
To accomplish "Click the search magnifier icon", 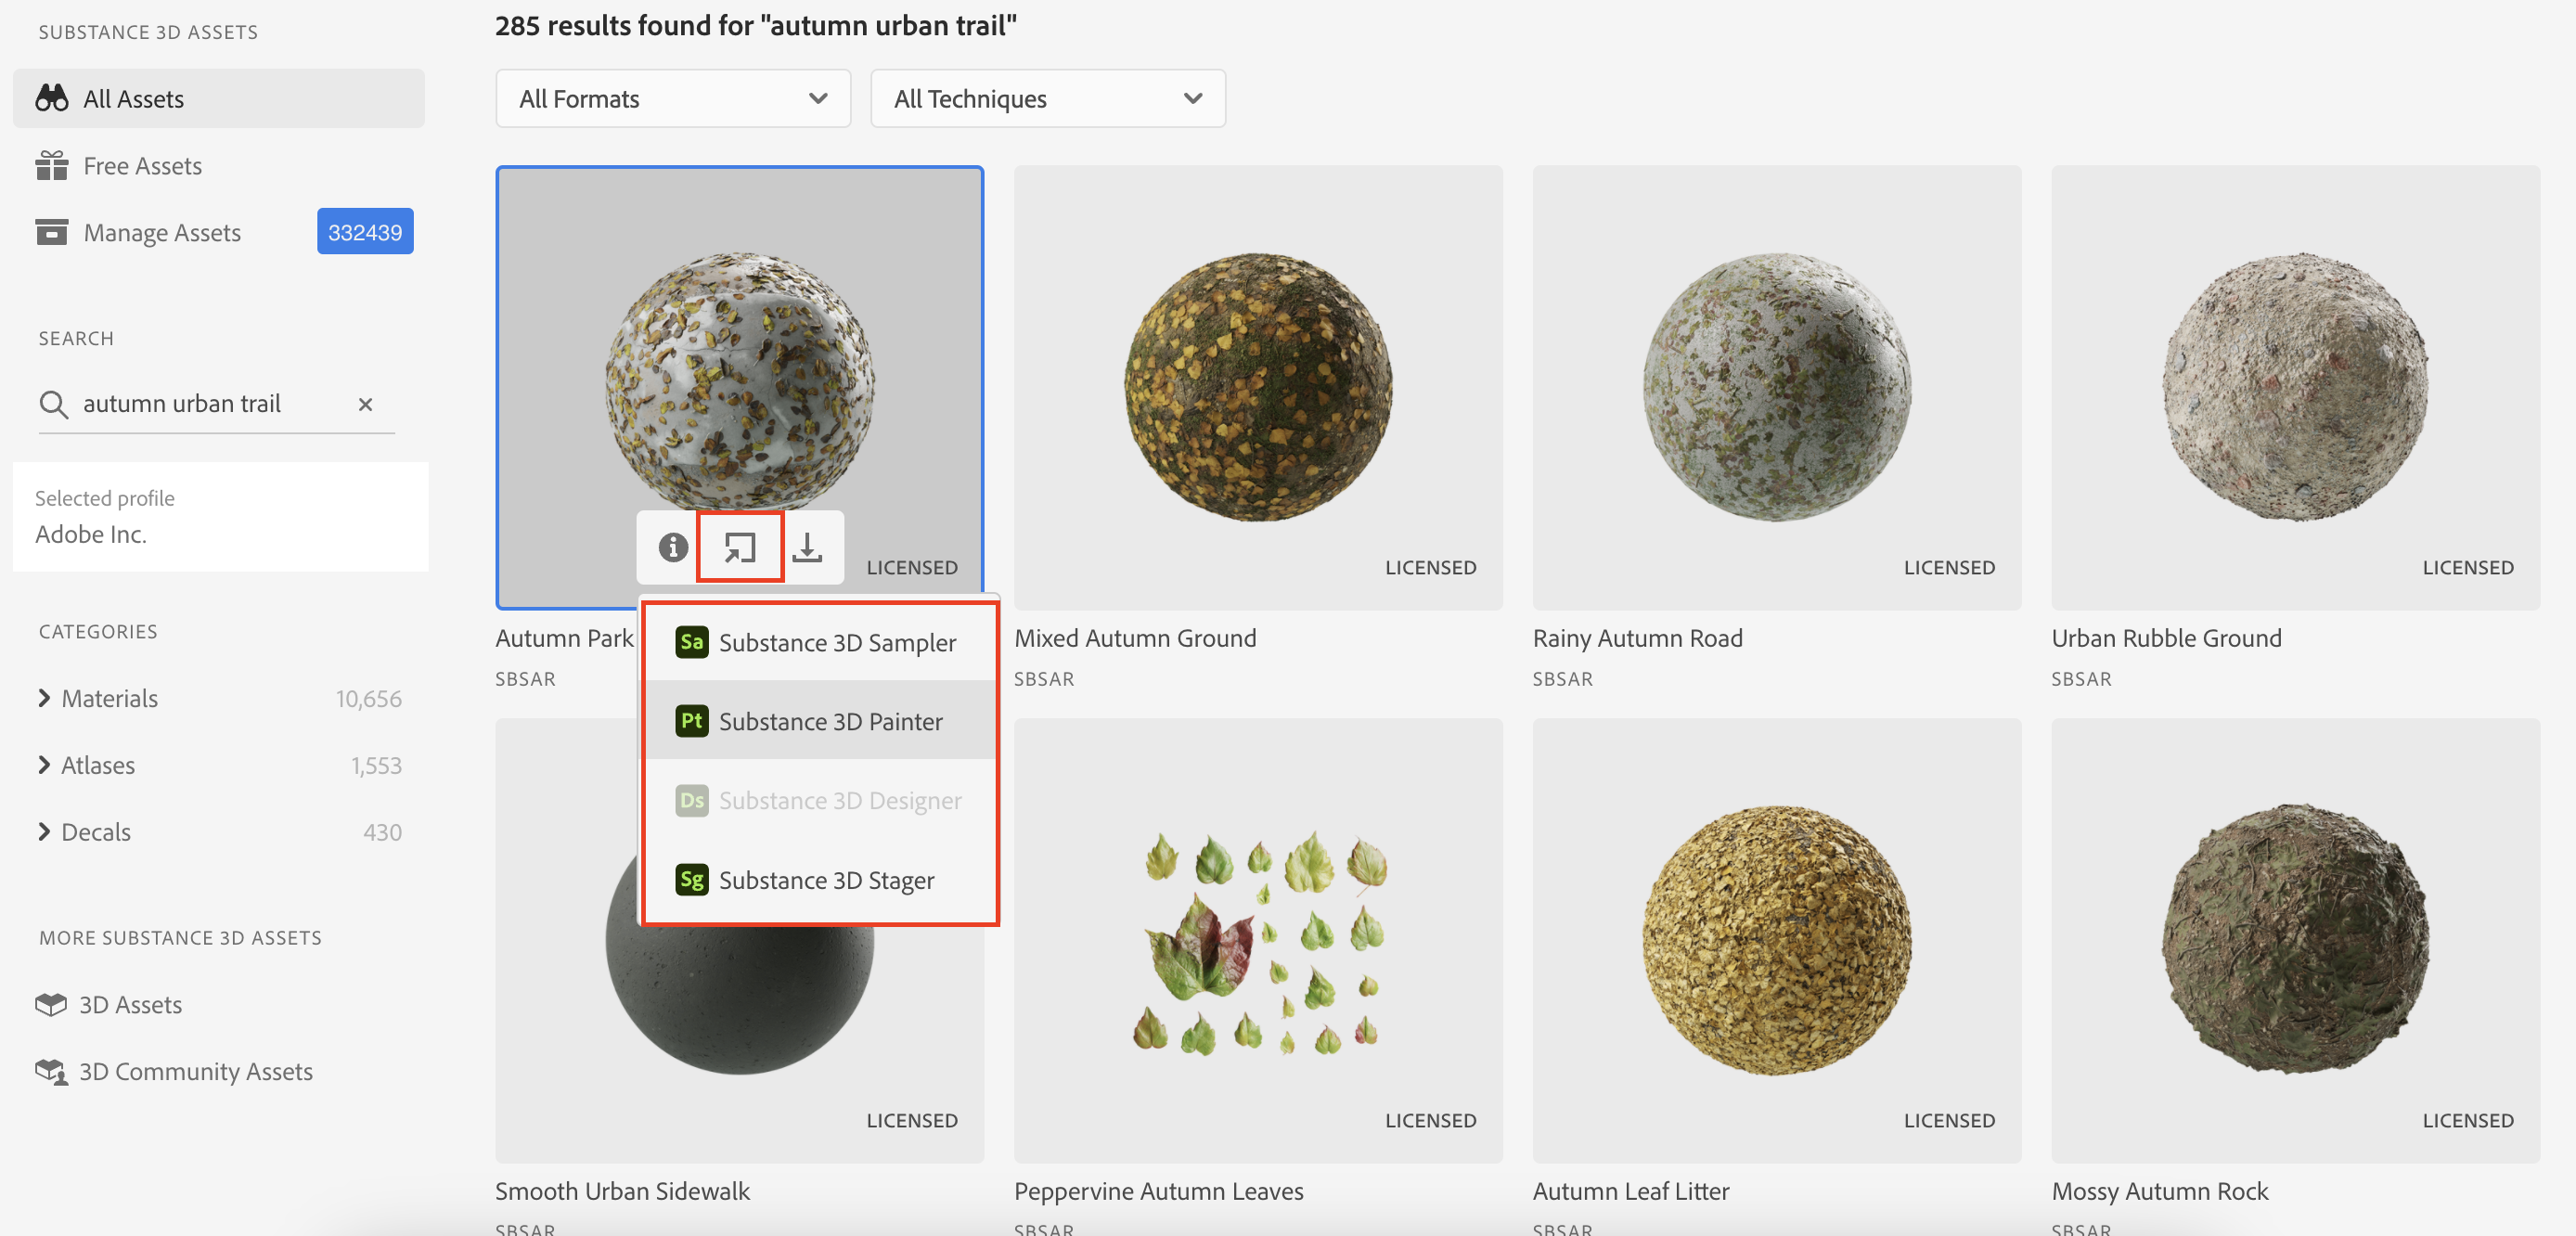I will 55,404.
